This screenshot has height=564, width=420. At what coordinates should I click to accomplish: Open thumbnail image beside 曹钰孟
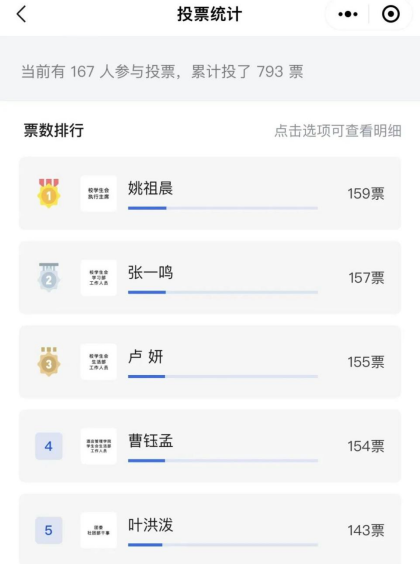pos(99,446)
